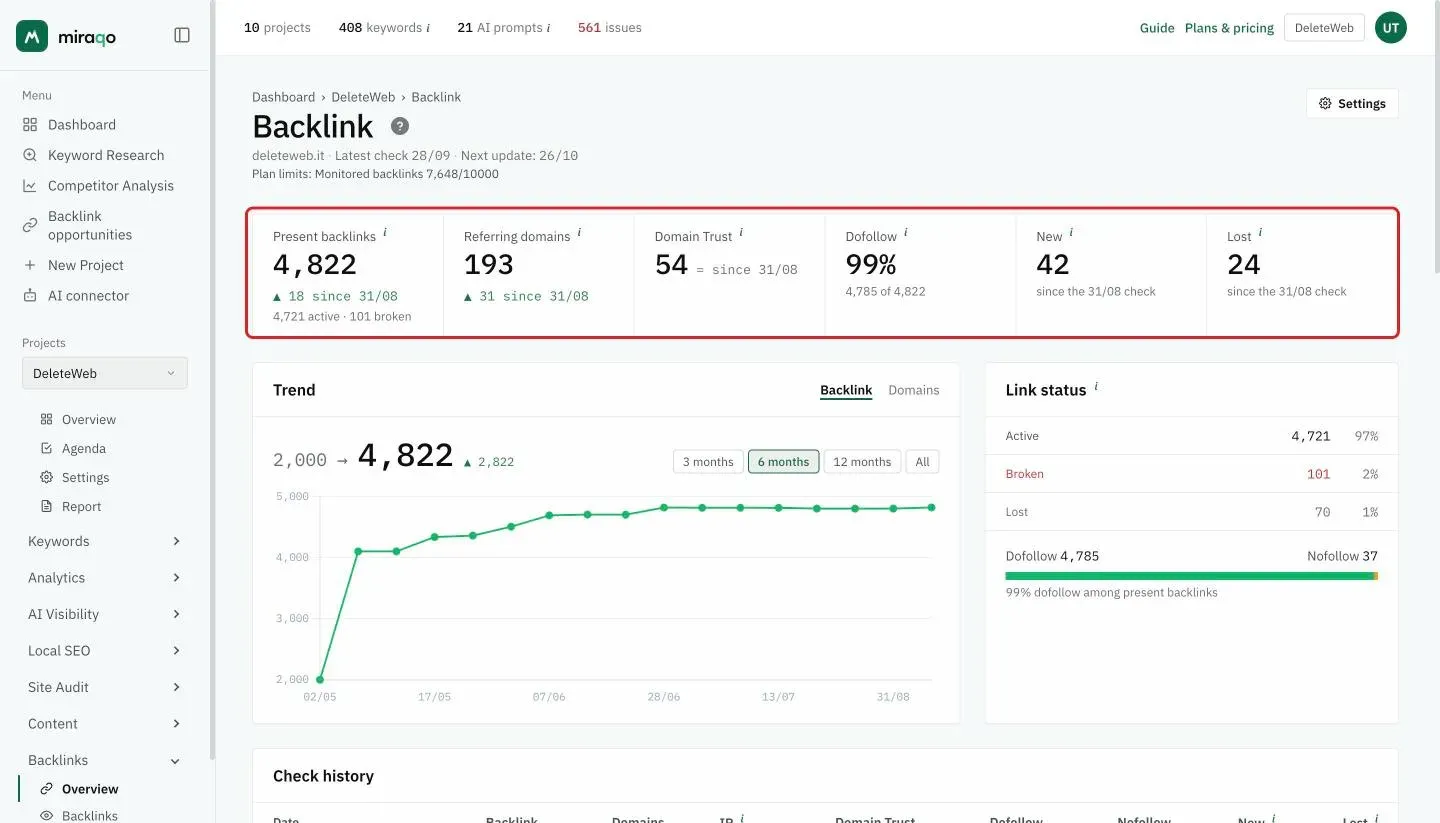Click the New Project plus icon
This screenshot has height=823, width=1440.
30,265
